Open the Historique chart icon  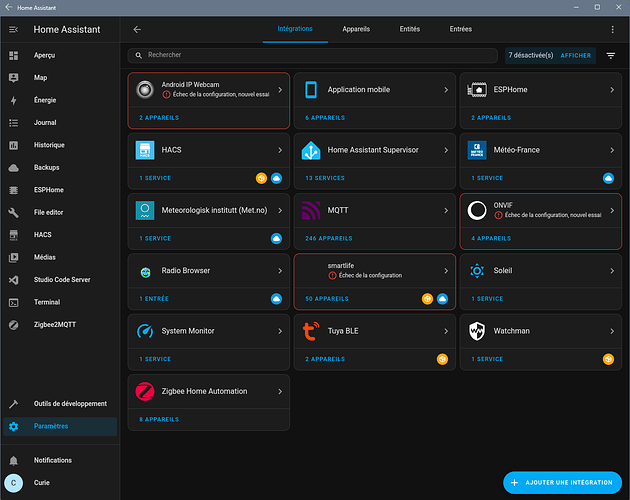pyautogui.click(x=14, y=145)
